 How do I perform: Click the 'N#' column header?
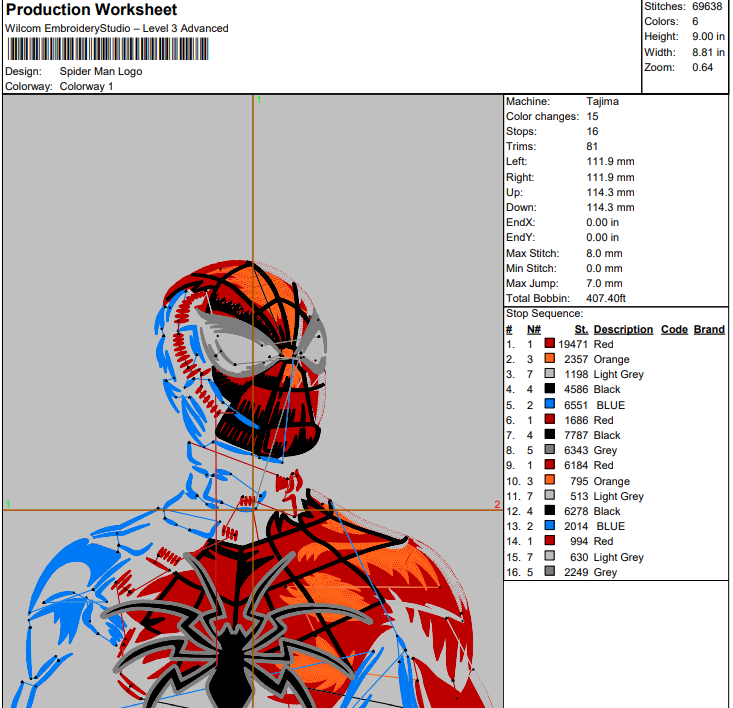coord(534,329)
